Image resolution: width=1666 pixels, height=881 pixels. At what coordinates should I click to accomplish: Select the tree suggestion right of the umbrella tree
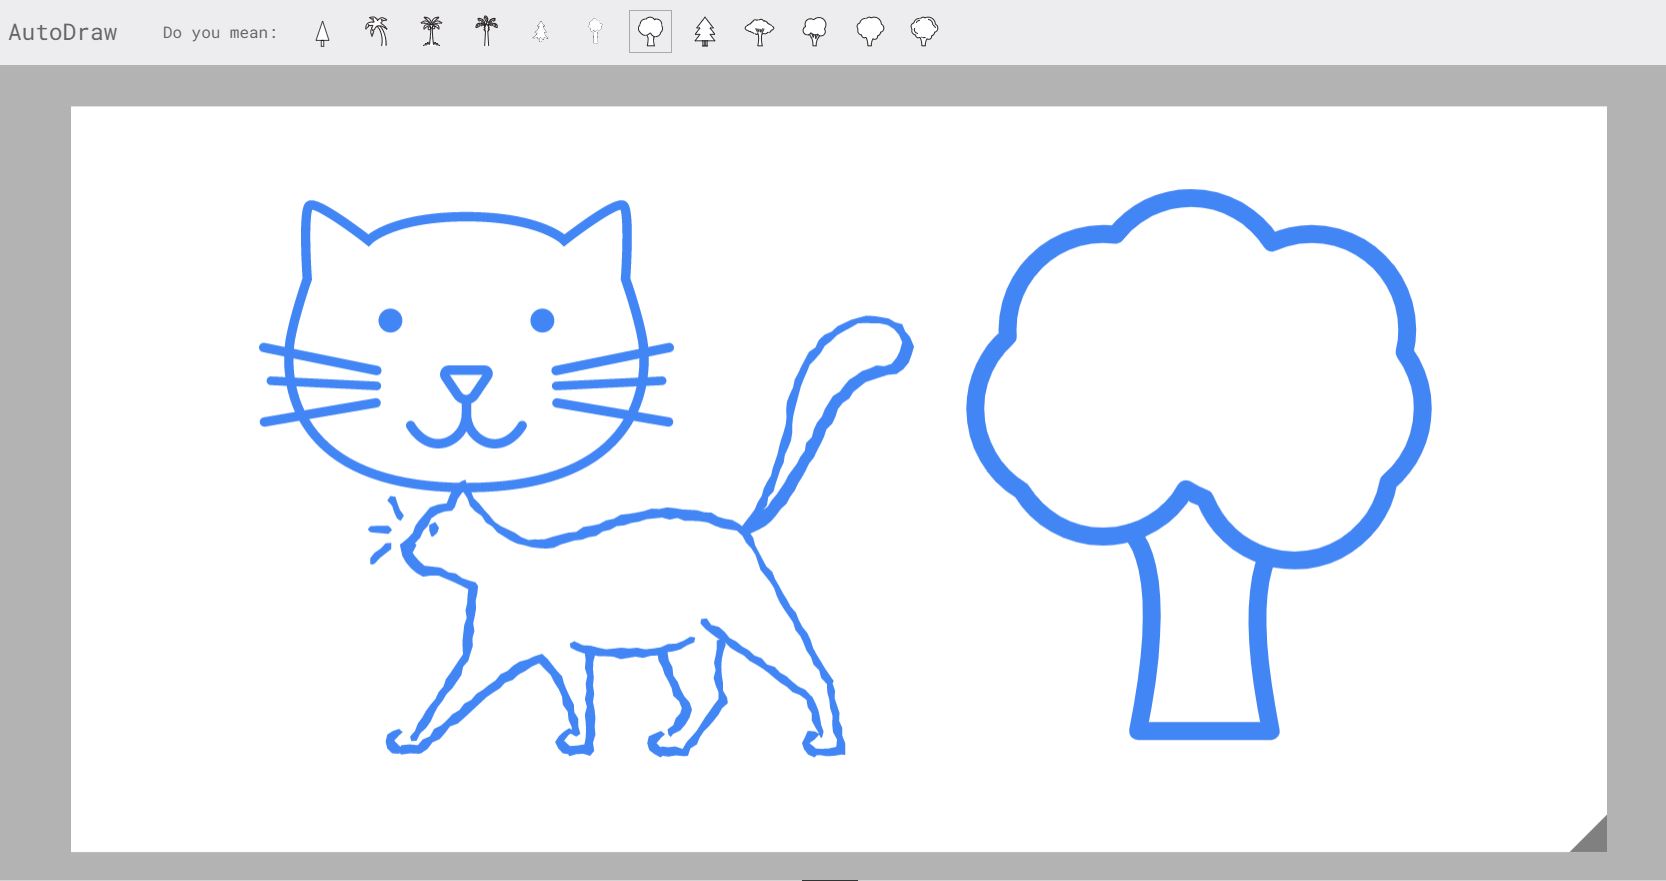tap(815, 32)
